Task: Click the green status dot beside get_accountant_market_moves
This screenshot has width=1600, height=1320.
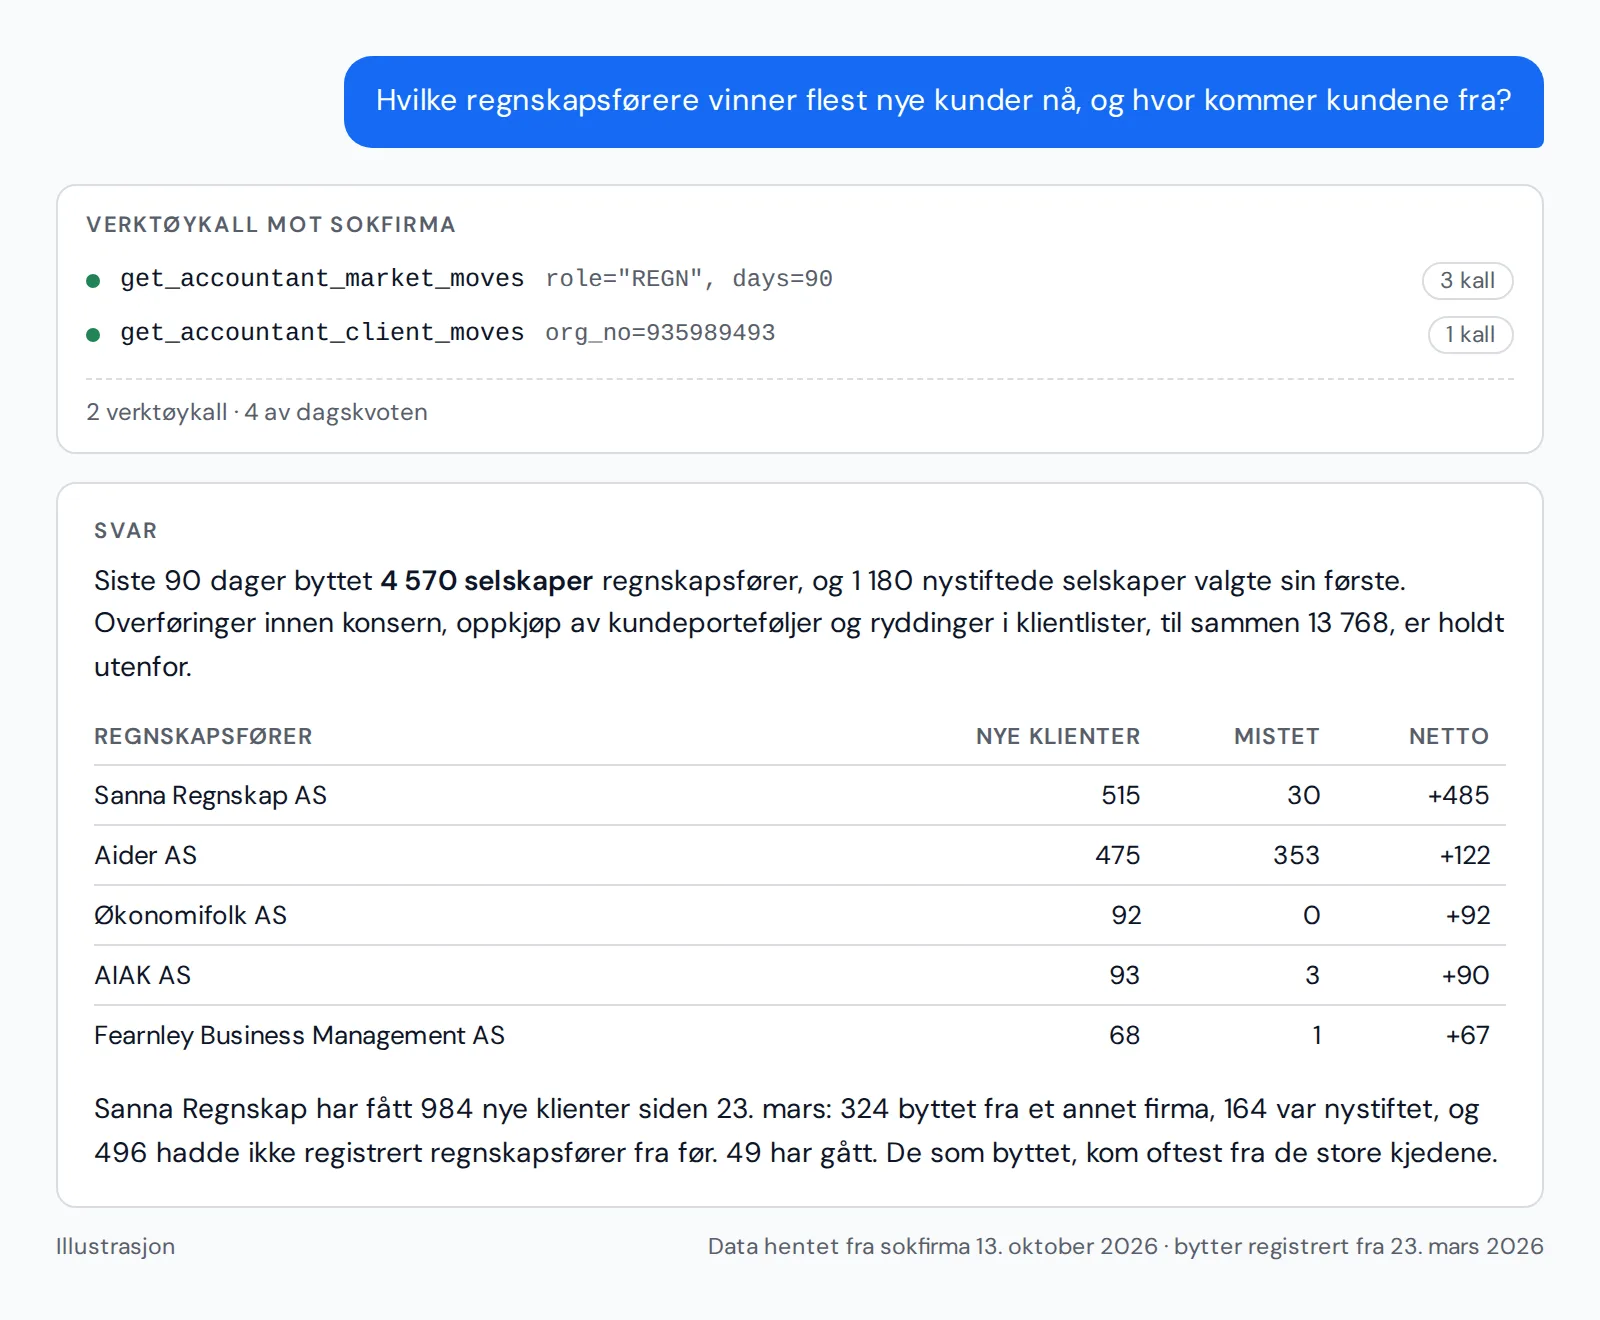Action: click(93, 281)
